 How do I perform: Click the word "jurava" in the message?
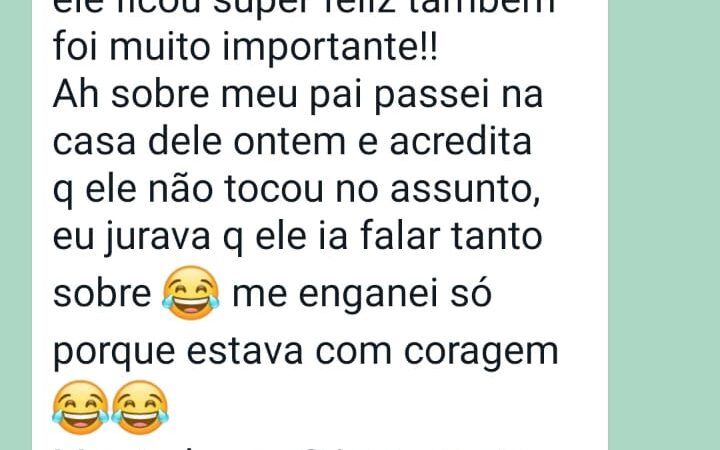pyautogui.click(x=158, y=238)
